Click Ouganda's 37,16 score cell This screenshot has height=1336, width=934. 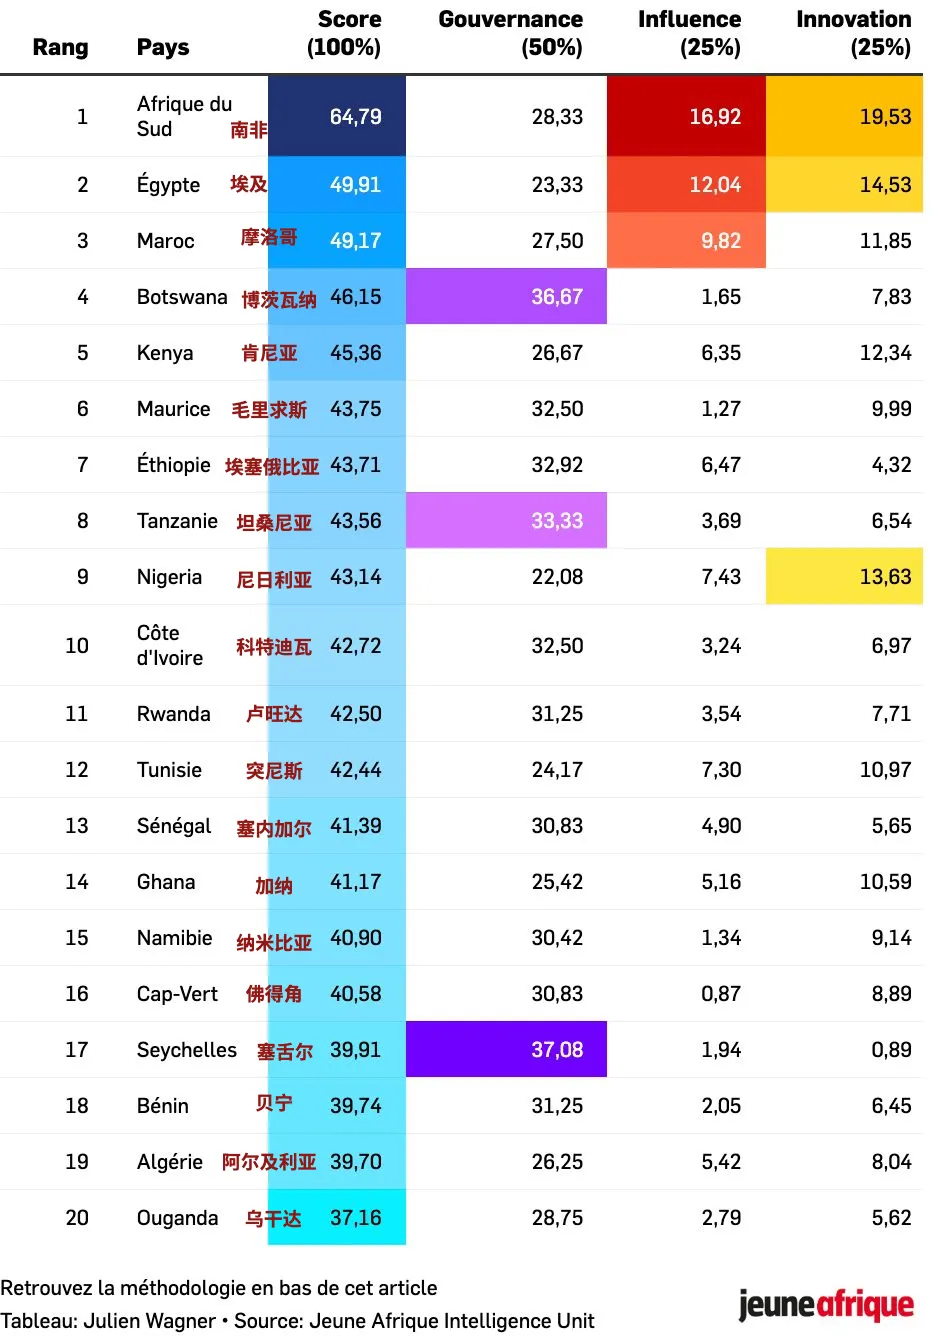click(355, 1218)
